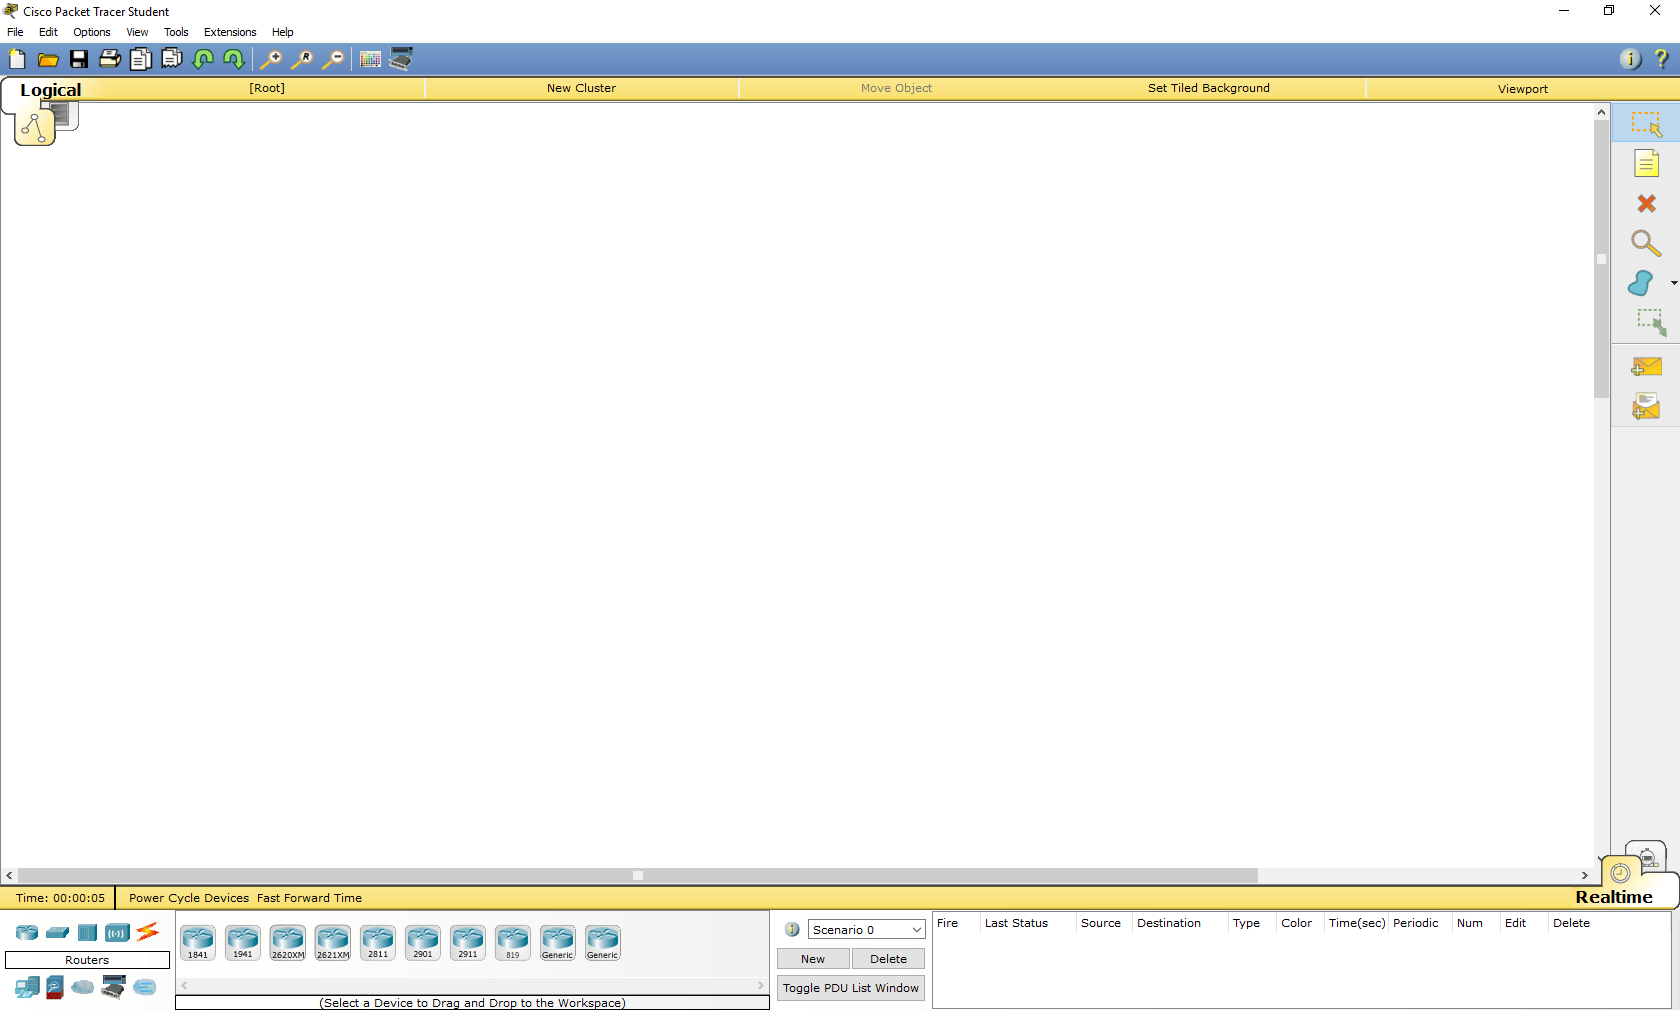
Task: Click Power Cycle Devices
Action: tap(189, 898)
